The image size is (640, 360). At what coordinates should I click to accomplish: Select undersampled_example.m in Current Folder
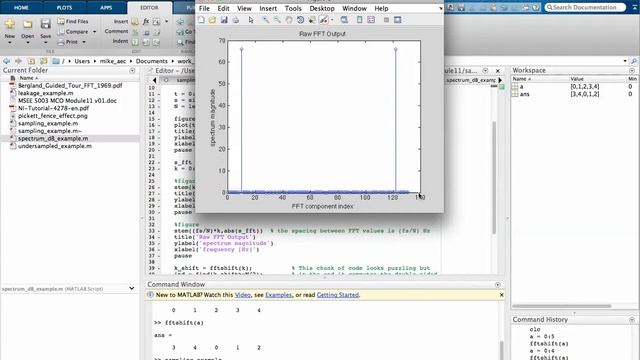55,146
